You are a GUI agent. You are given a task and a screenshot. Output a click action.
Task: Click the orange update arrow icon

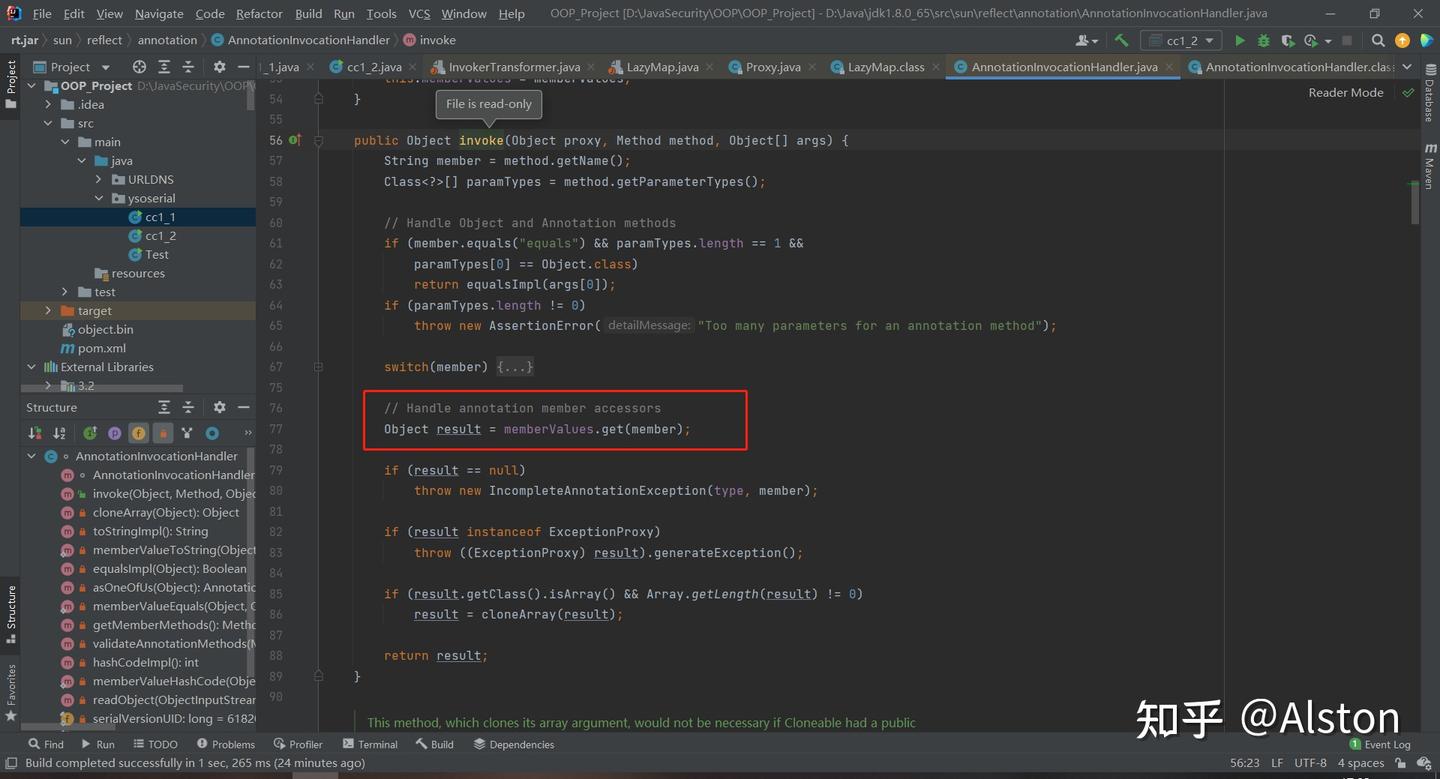[1402, 41]
